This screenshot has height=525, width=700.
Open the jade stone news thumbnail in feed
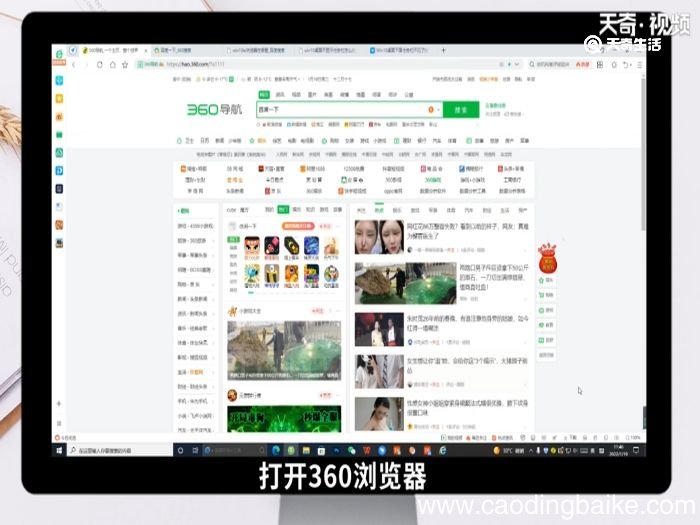406,283
